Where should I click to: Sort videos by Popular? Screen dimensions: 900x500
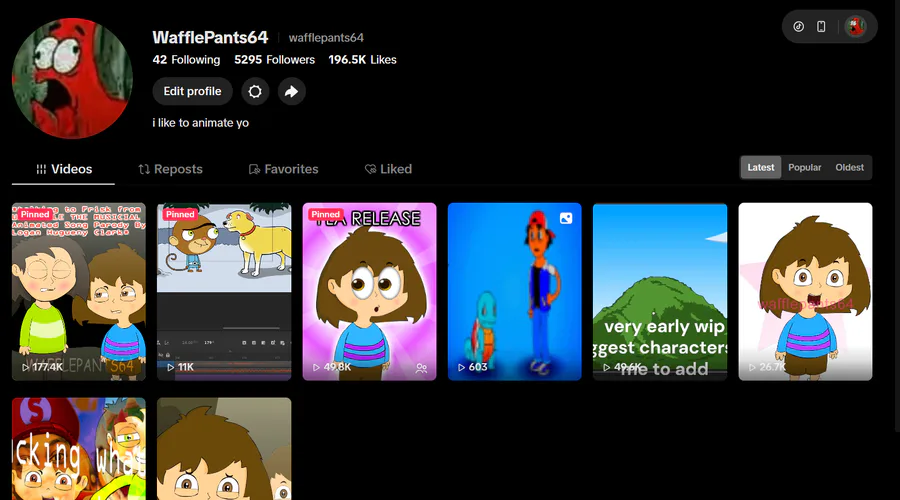[804, 168]
